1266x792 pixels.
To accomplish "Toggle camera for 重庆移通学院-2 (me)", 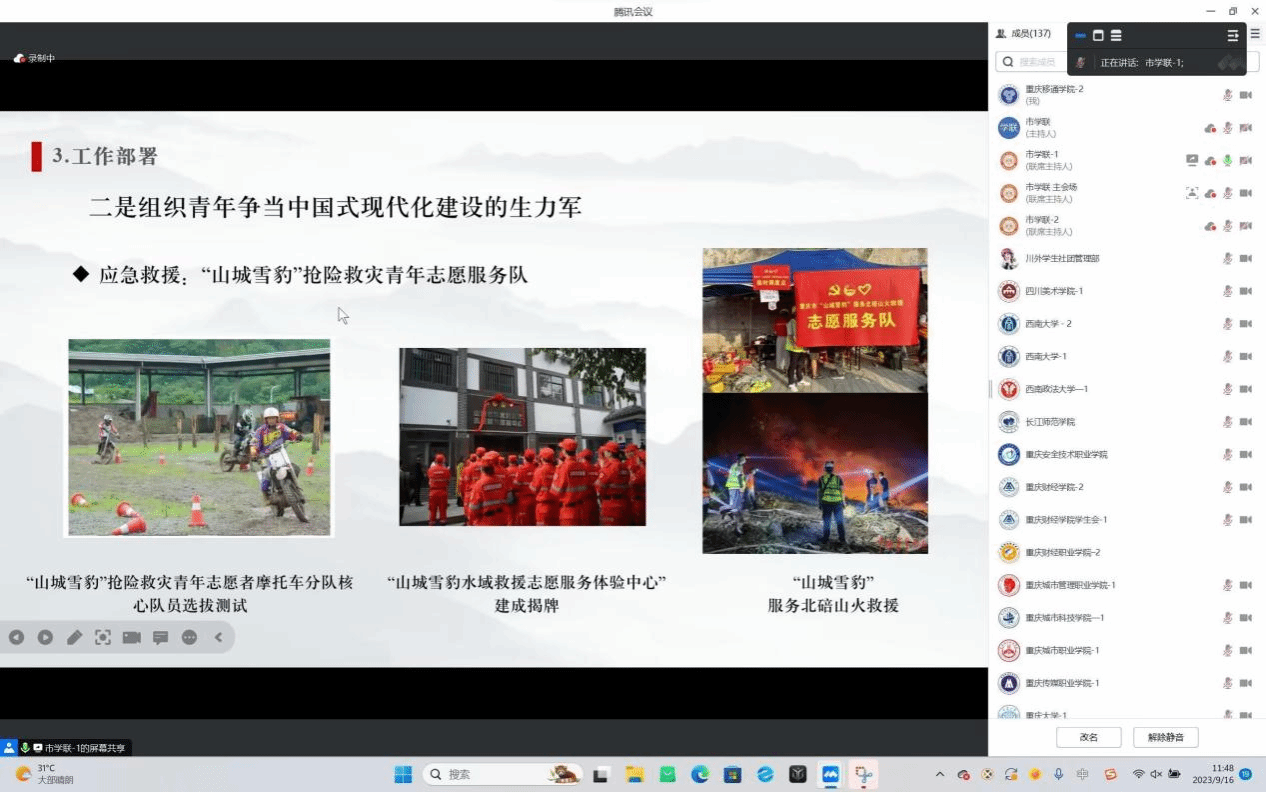I will coord(1246,95).
